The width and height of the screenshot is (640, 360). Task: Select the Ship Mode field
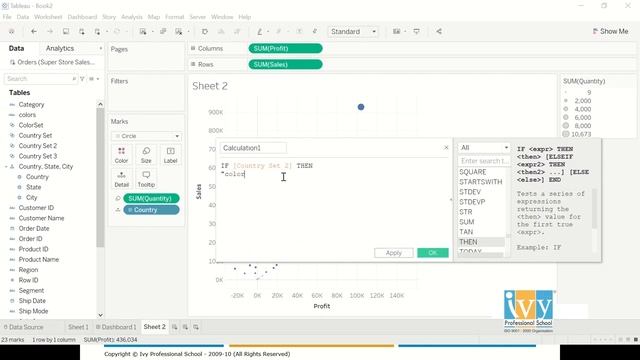point(33,311)
